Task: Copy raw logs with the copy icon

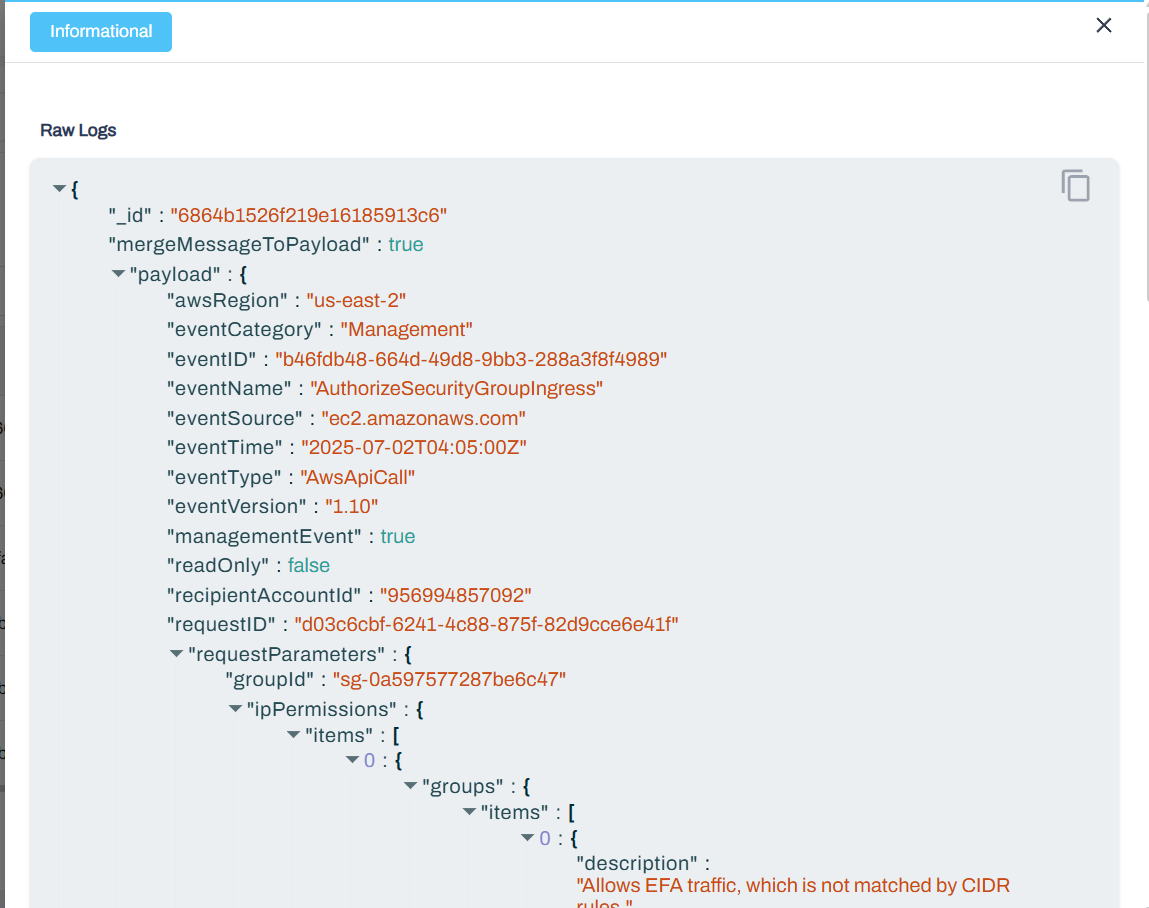Action: tap(1075, 185)
